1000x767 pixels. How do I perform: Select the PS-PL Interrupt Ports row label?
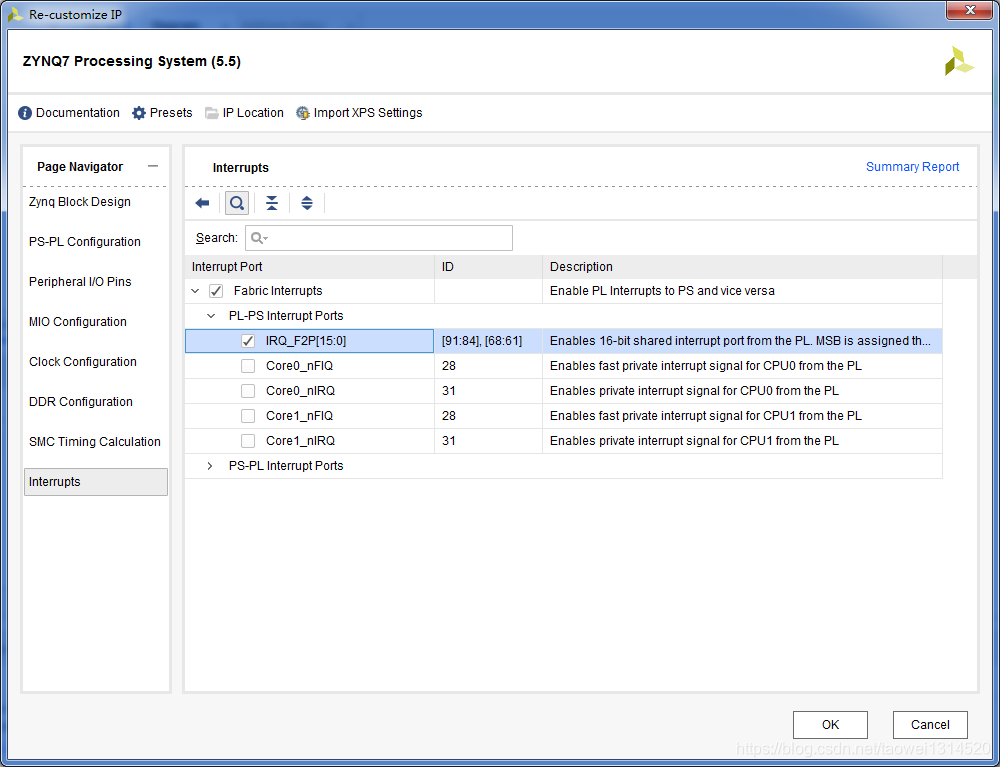point(286,466)
